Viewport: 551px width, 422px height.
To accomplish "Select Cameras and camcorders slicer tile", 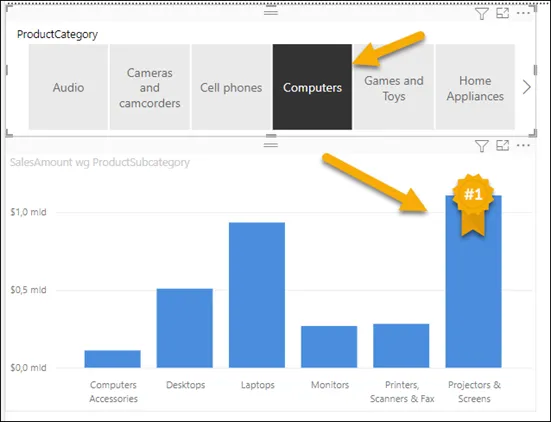I will pyautogui.click(x=150, y=87).
